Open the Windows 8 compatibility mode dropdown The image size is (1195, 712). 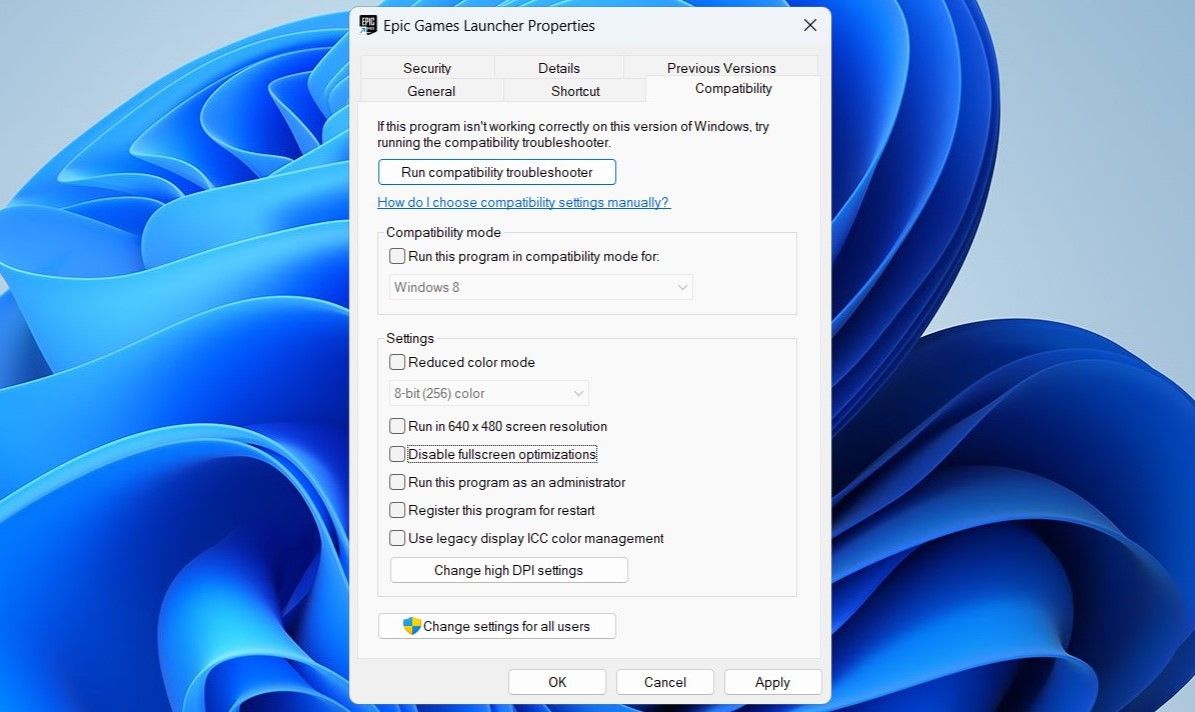[540, 287]
